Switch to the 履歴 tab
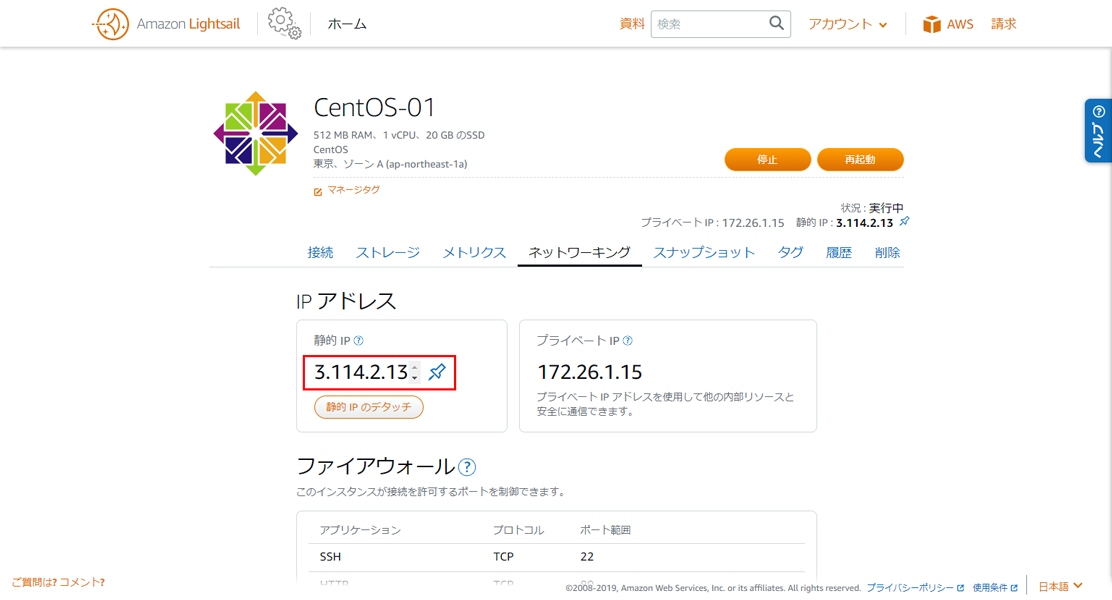This screenshot has height=600, width=1112. point(839,252)
